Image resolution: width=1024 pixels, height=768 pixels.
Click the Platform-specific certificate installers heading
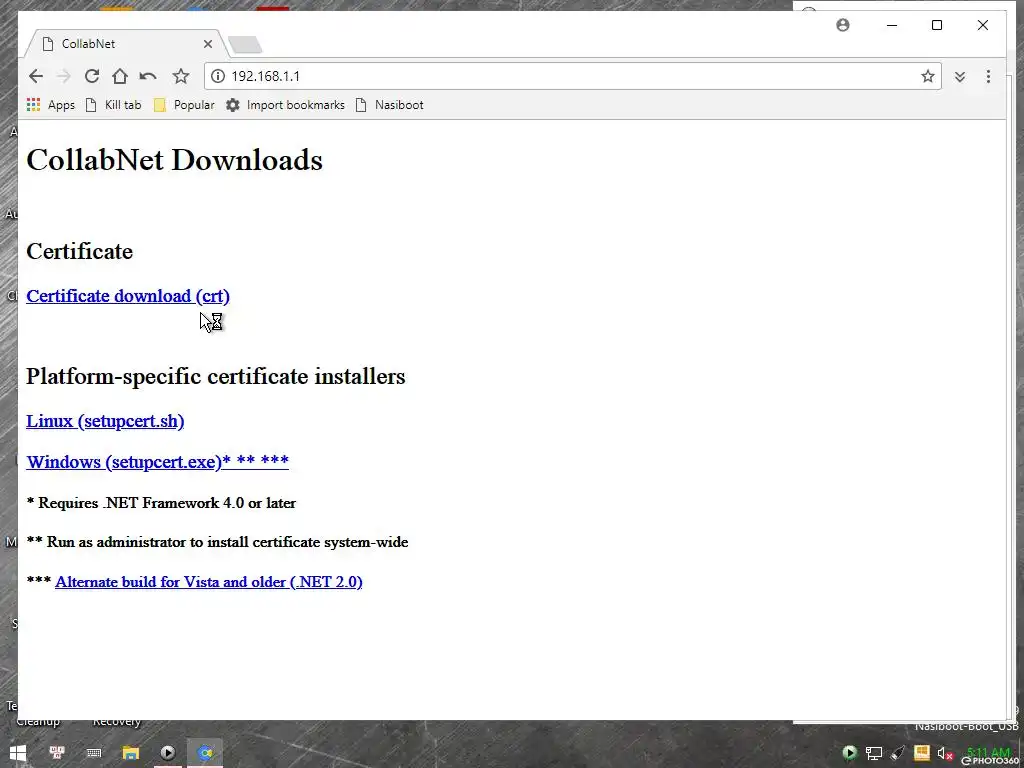(216, 376)
